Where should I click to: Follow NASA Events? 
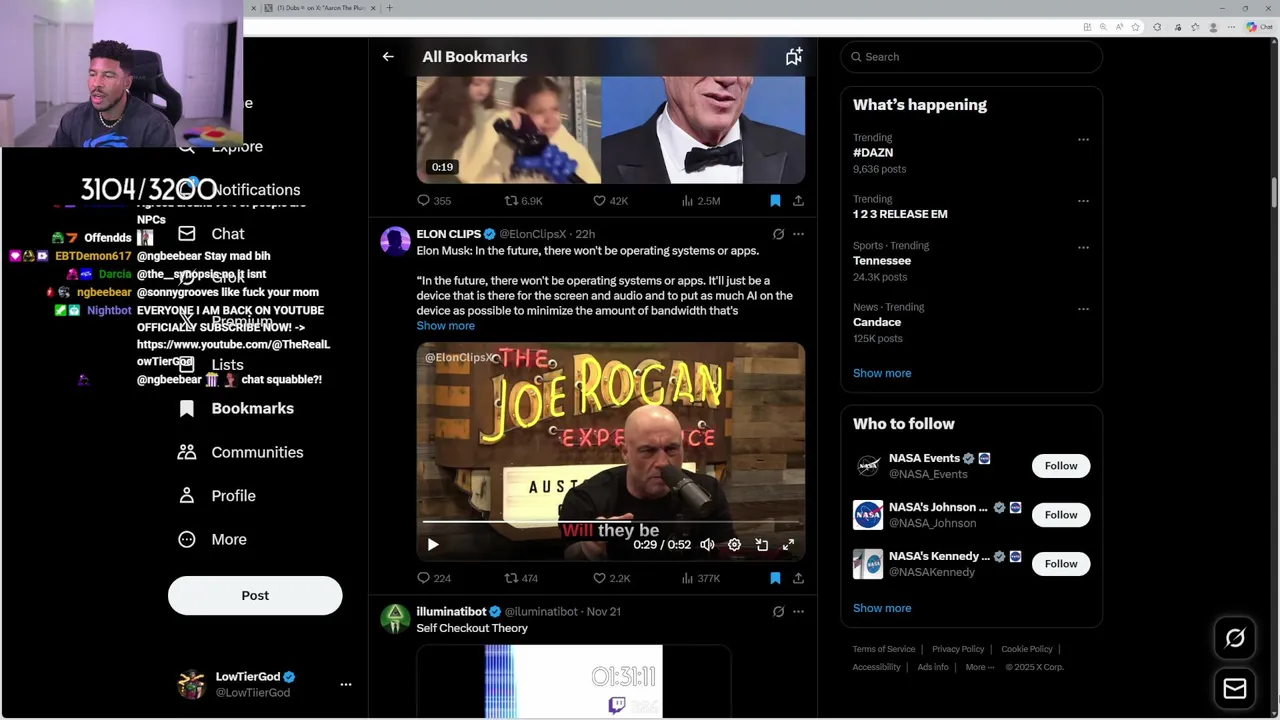(x=1061, y=466)
